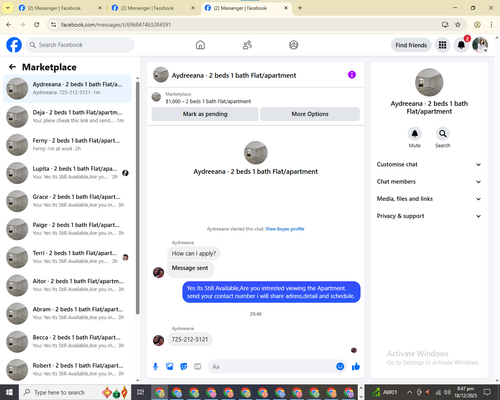Send a thumbs up like
The width and height of the screenshot is (500, 400).
coord(356,367)
